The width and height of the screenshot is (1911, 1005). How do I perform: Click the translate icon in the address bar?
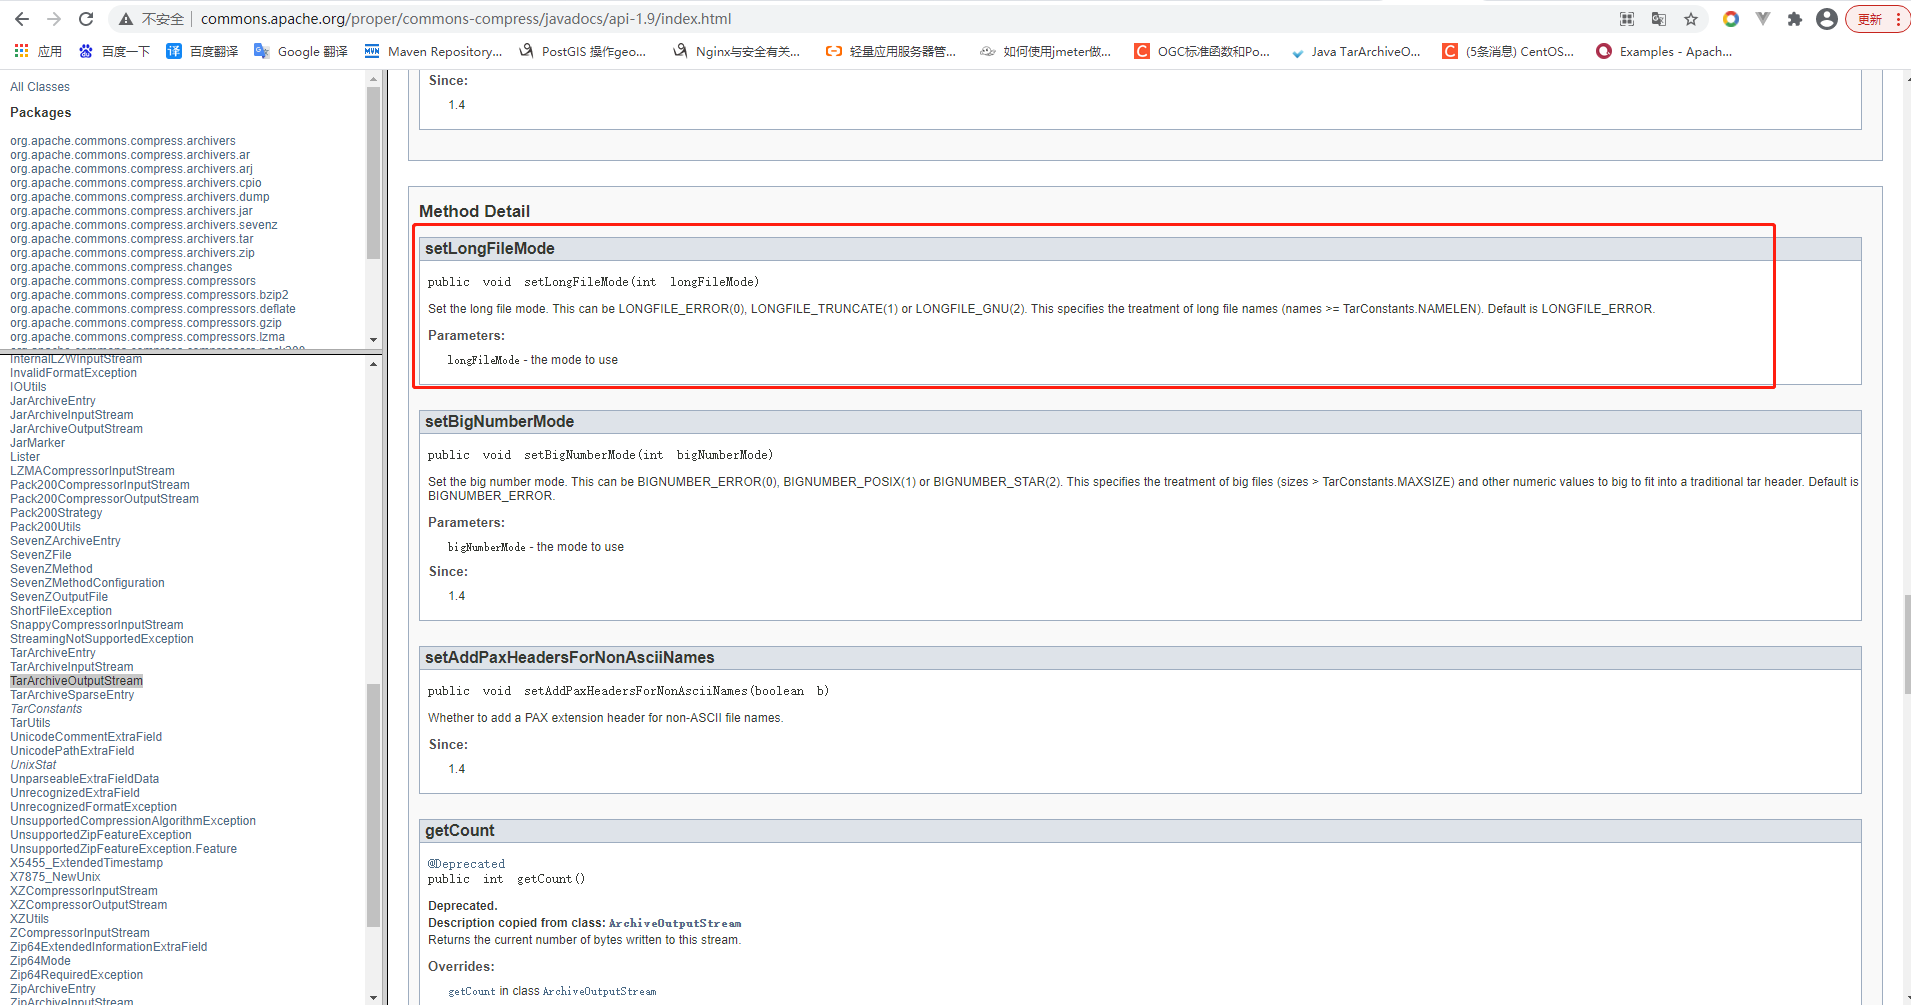pyautogui.click(x=1659, y=18)
